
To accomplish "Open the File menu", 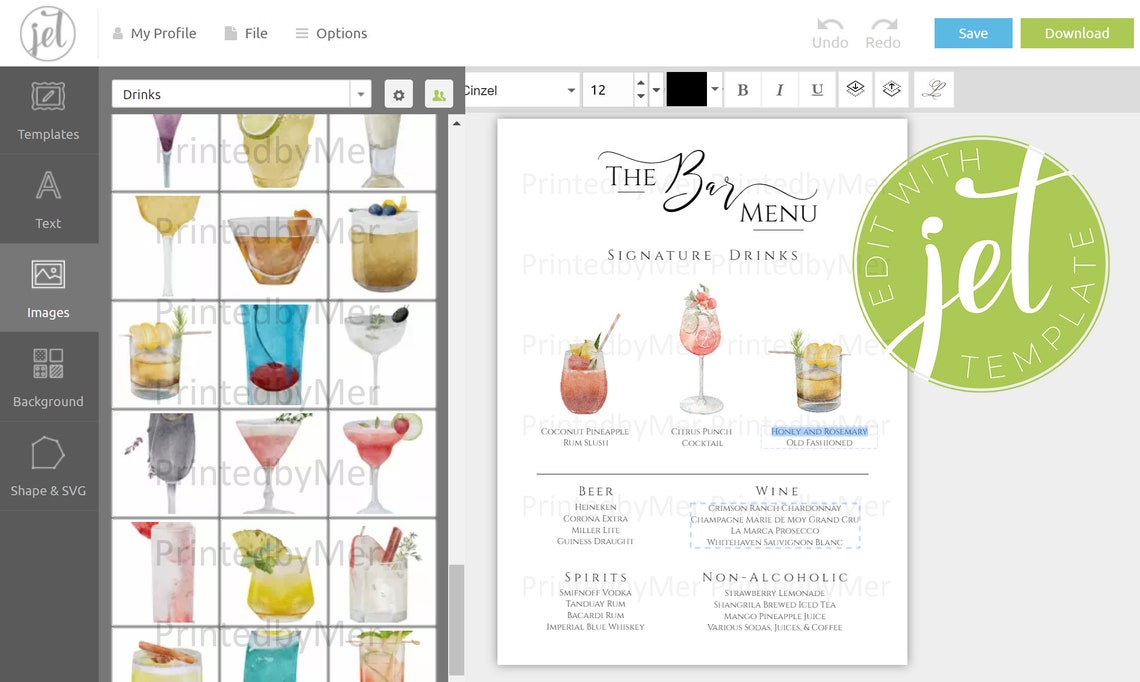I will point(246,32).
